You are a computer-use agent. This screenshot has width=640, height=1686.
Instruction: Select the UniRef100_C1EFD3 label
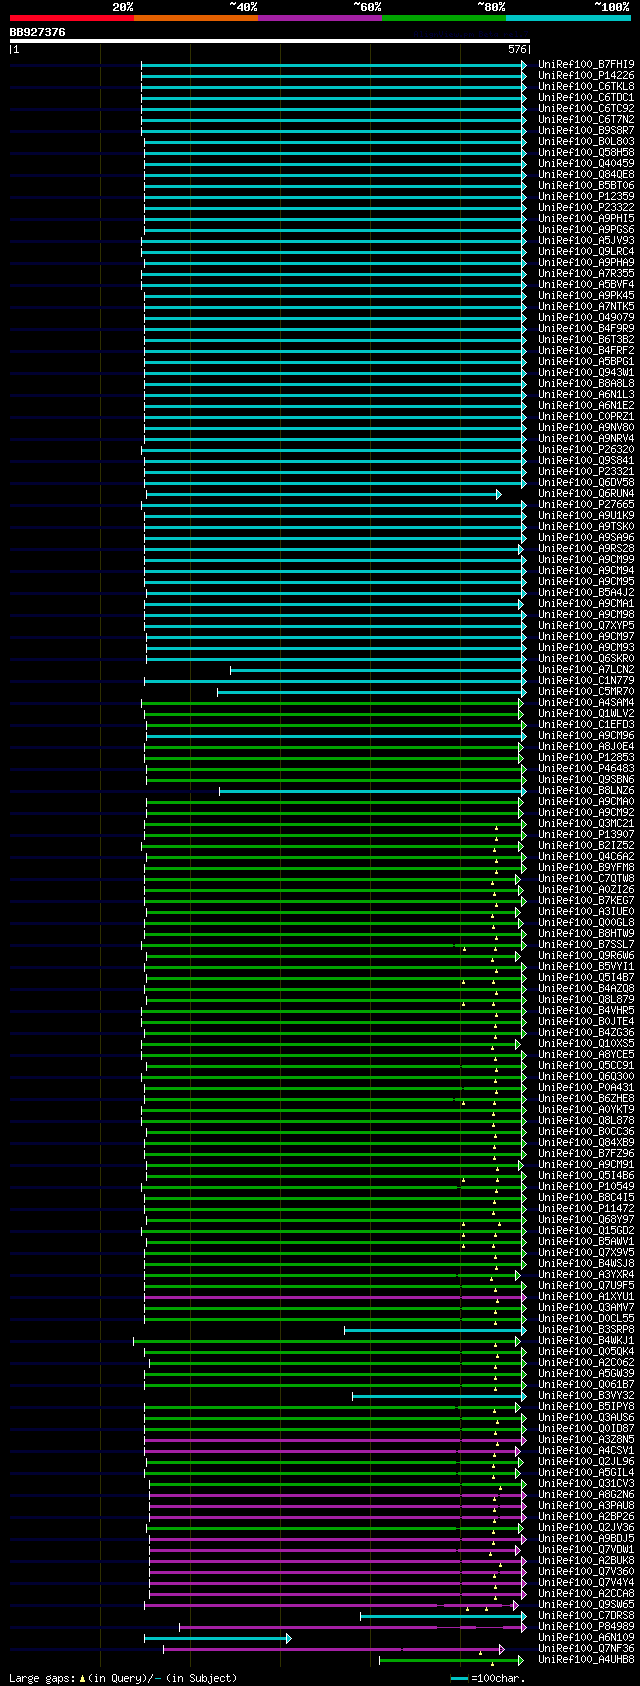(x=586, y=724)
